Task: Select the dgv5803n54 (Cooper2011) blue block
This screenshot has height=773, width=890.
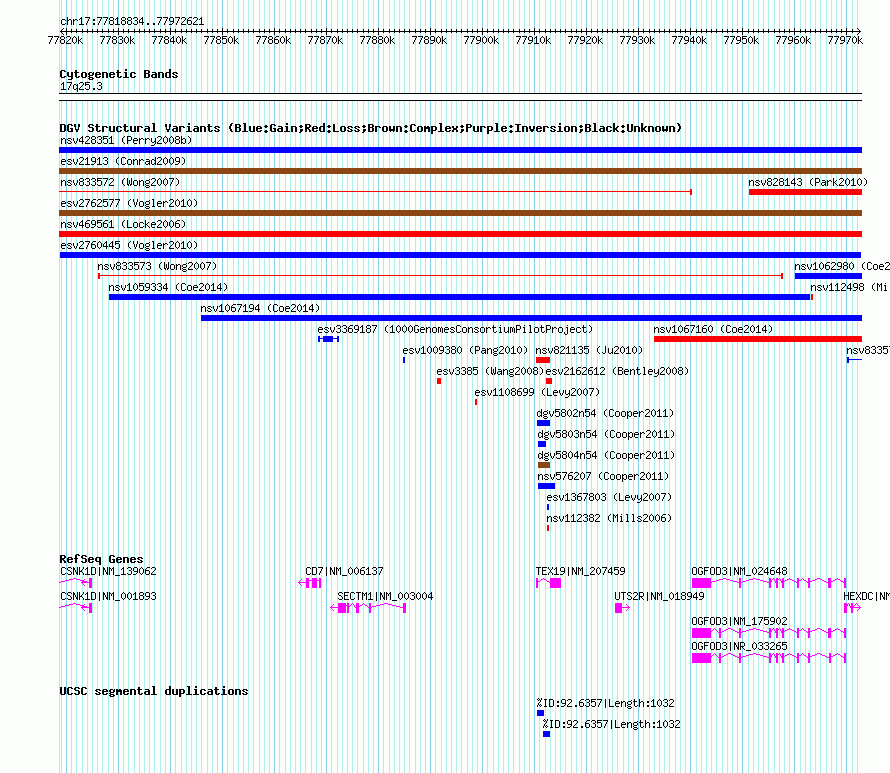Action: pyautogui.click(x=542, y=444)
